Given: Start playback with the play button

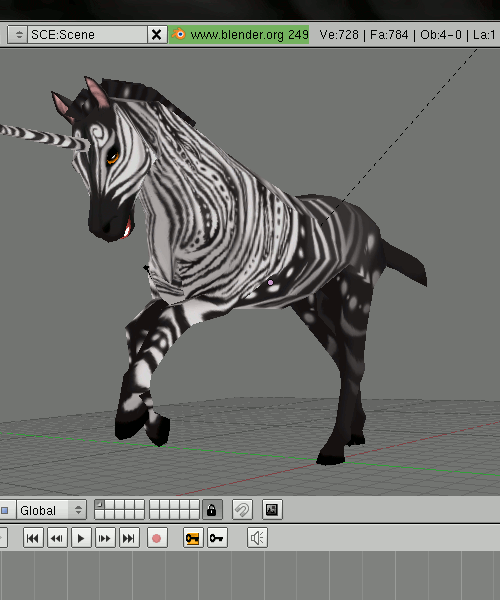Looking at the screenshot, I should tap(81, 538).
